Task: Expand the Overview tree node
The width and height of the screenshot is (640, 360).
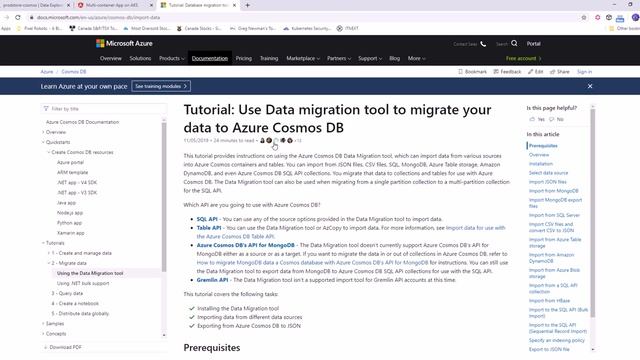Action: (x=43, y=132)
